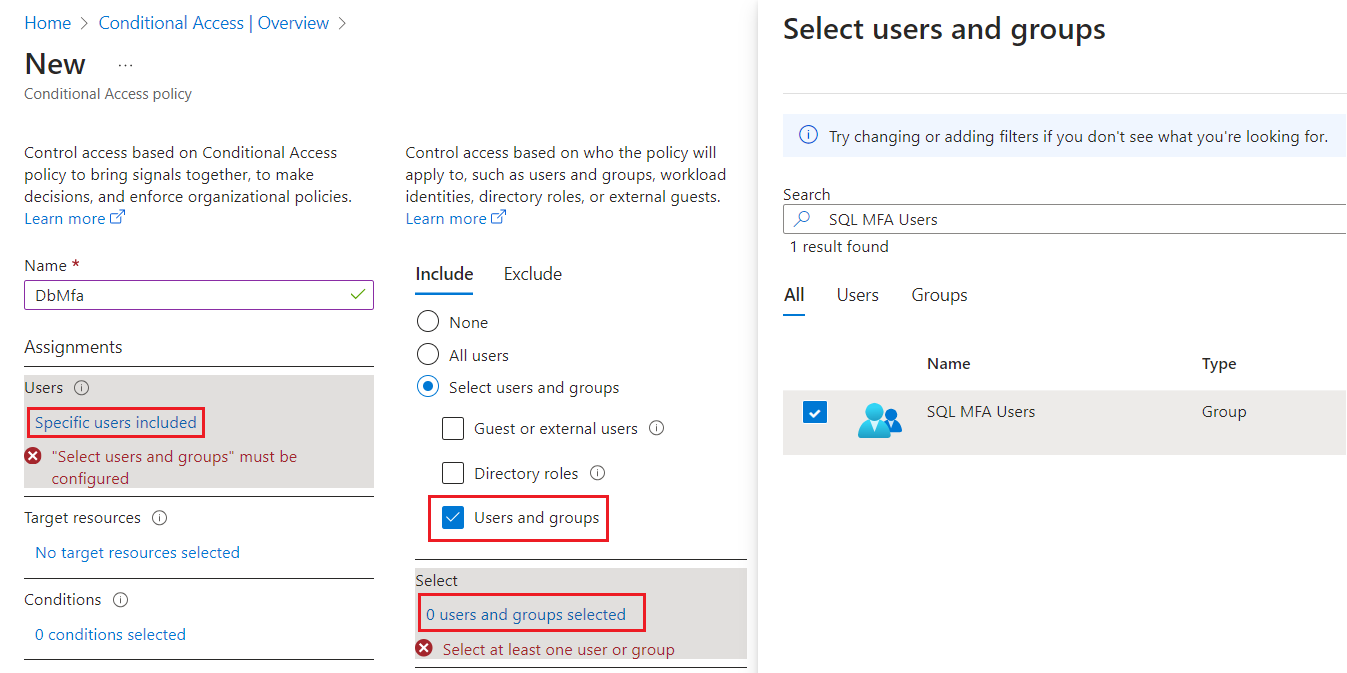Select the None radio button
Image resolution: width=1347 pixels, height=673 pixels.
[428, 322]
